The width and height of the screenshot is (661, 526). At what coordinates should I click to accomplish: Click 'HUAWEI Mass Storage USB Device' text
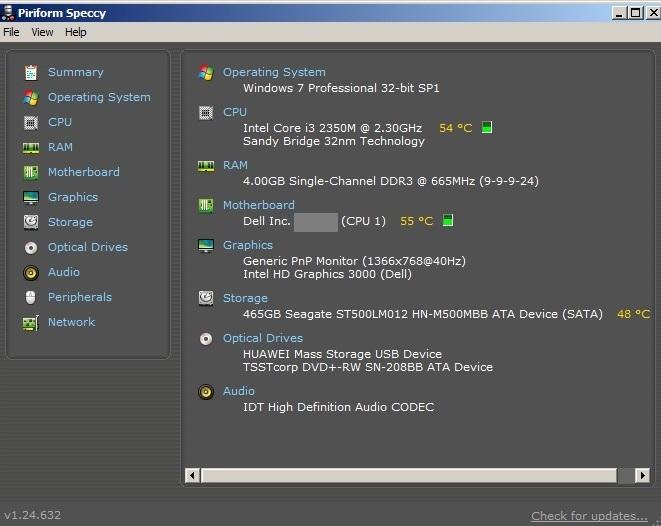tap(342, 354)
